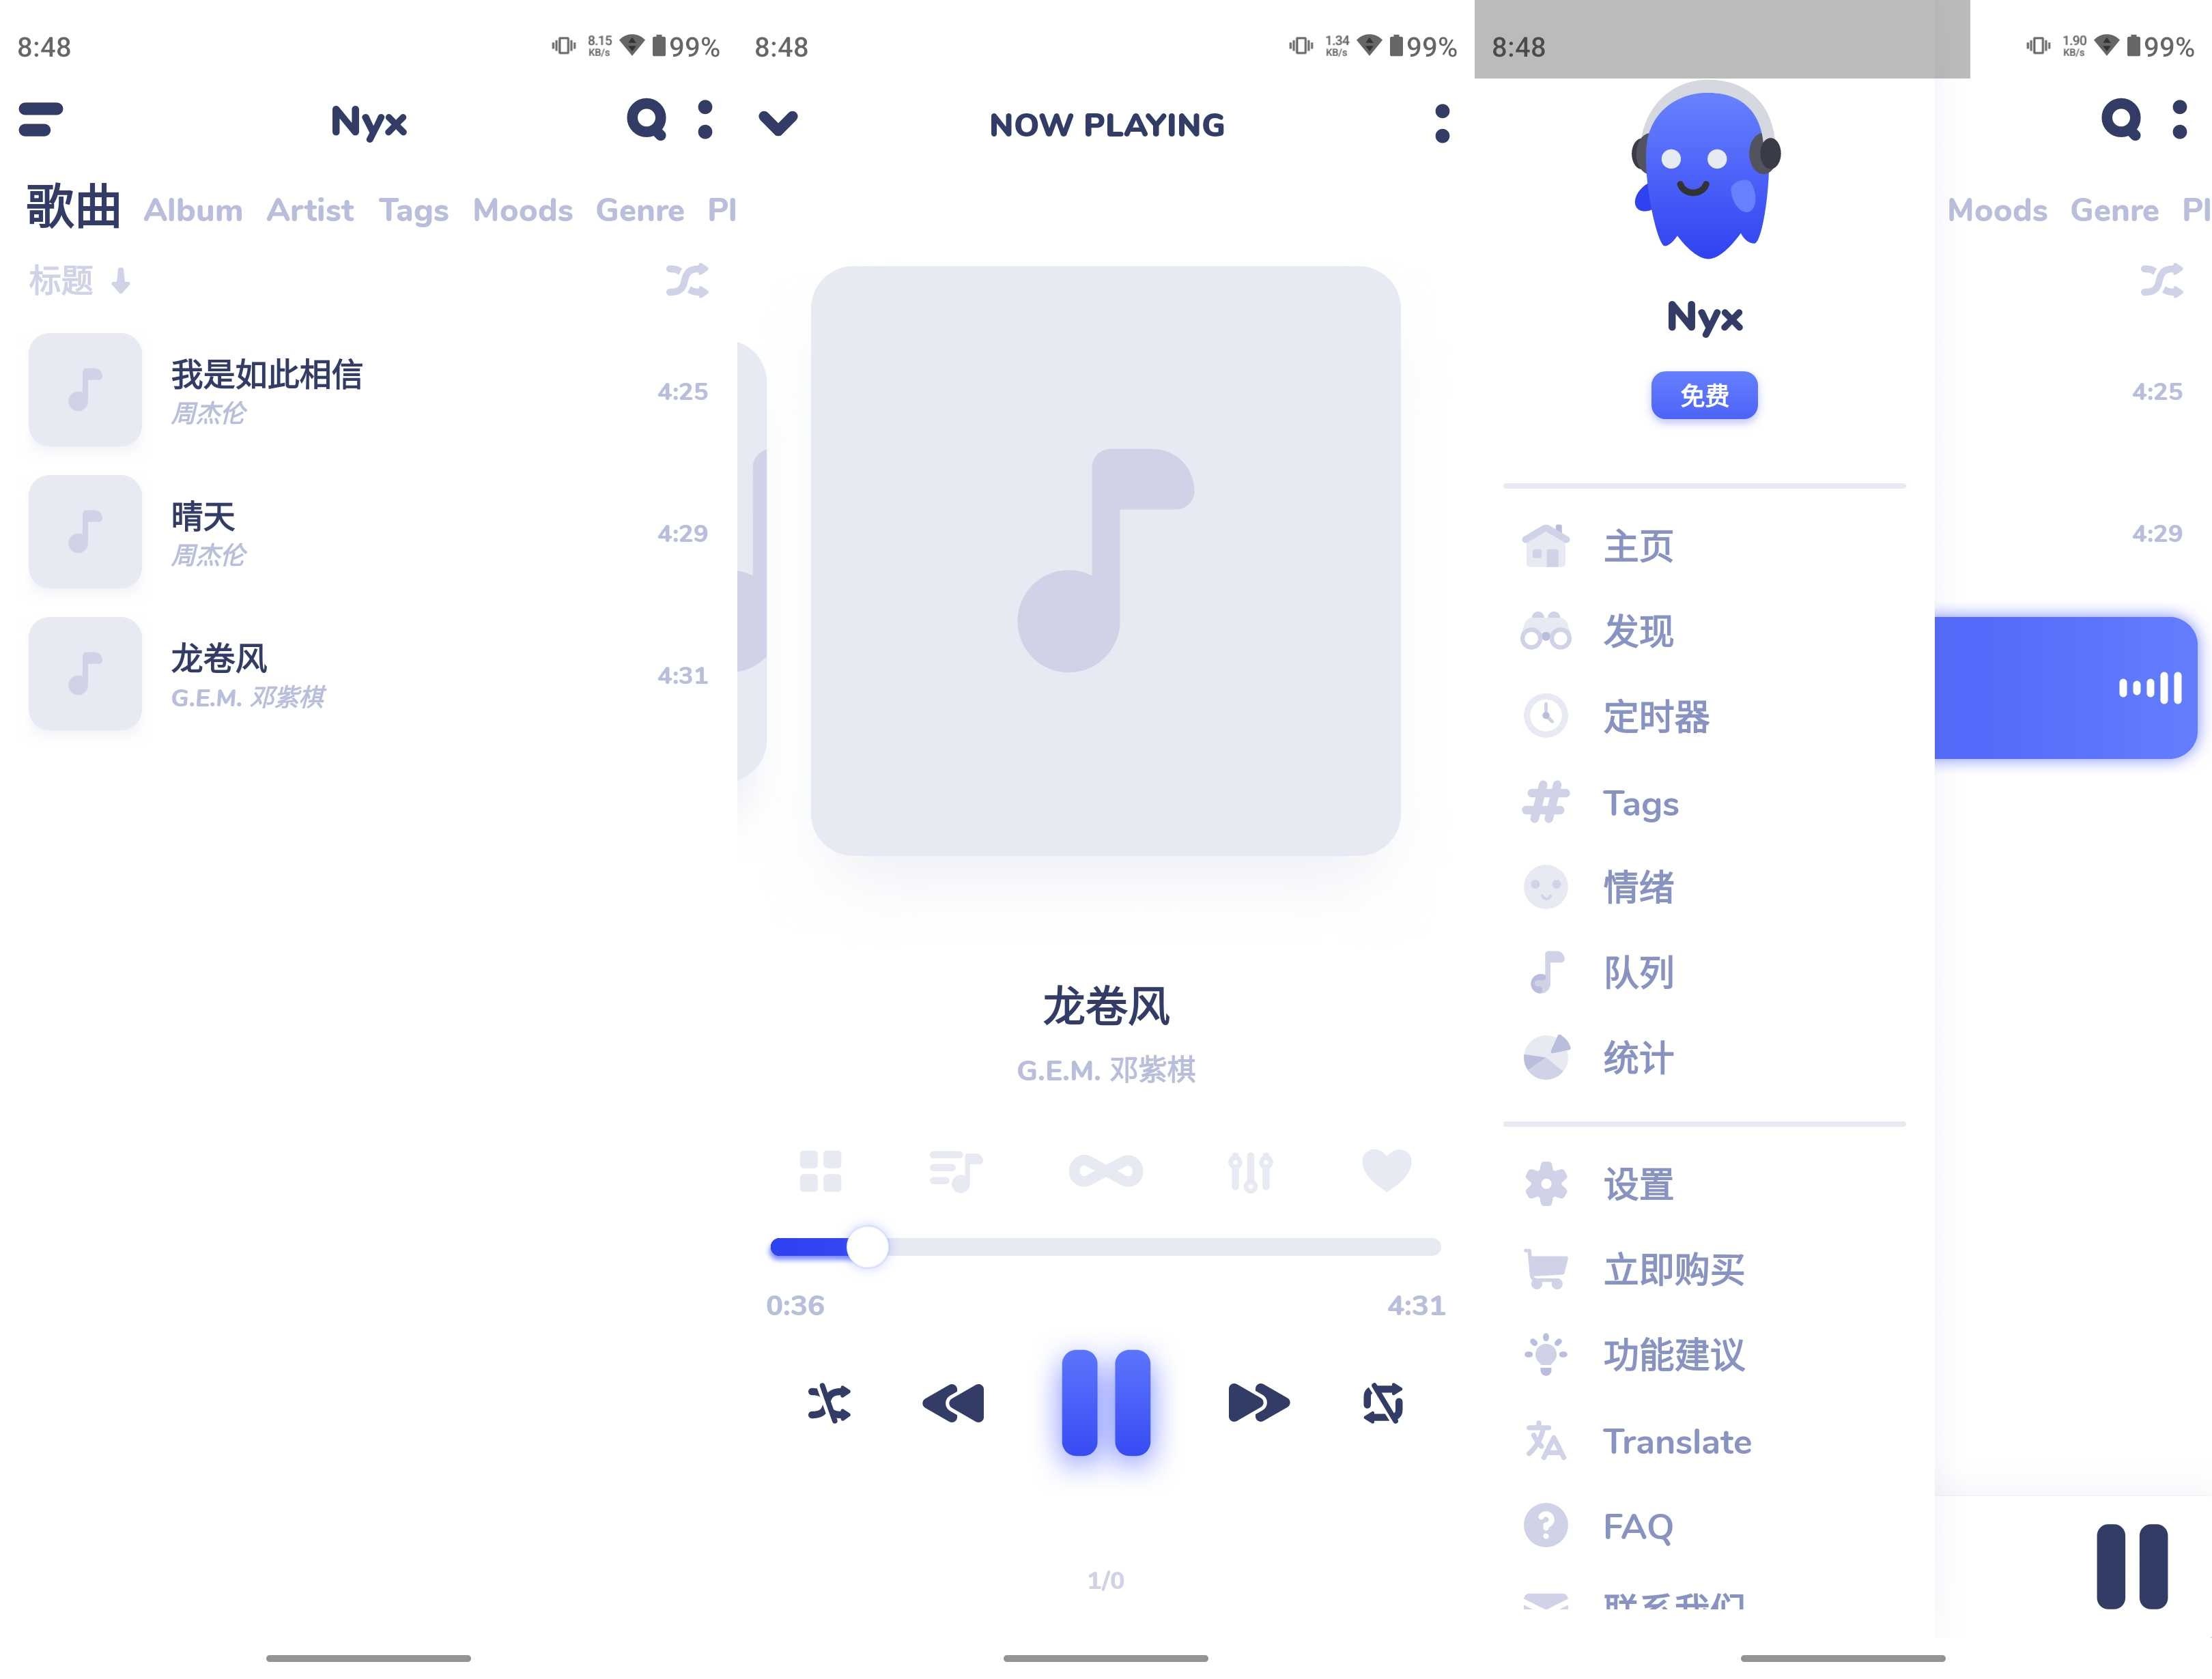Click the shuffle icon in song list
The width and height of the screenshot is (2212, 1679).
(x=688, y=281)
